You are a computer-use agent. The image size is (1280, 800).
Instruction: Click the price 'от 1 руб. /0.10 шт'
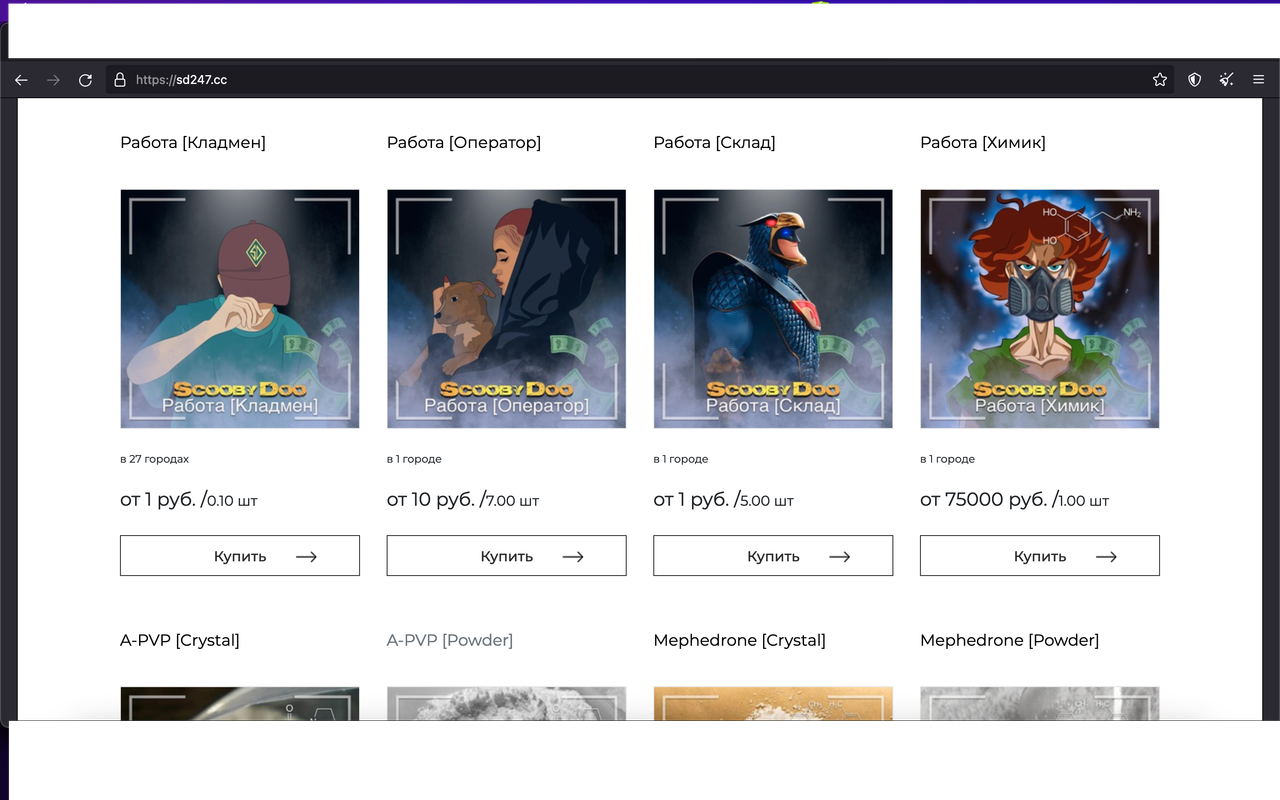pos(189,500)
